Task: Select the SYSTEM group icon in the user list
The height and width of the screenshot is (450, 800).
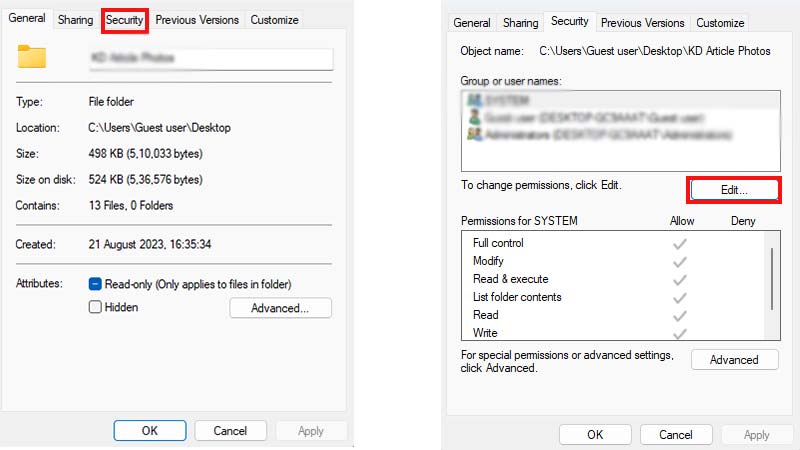Action: click(474, 100)
